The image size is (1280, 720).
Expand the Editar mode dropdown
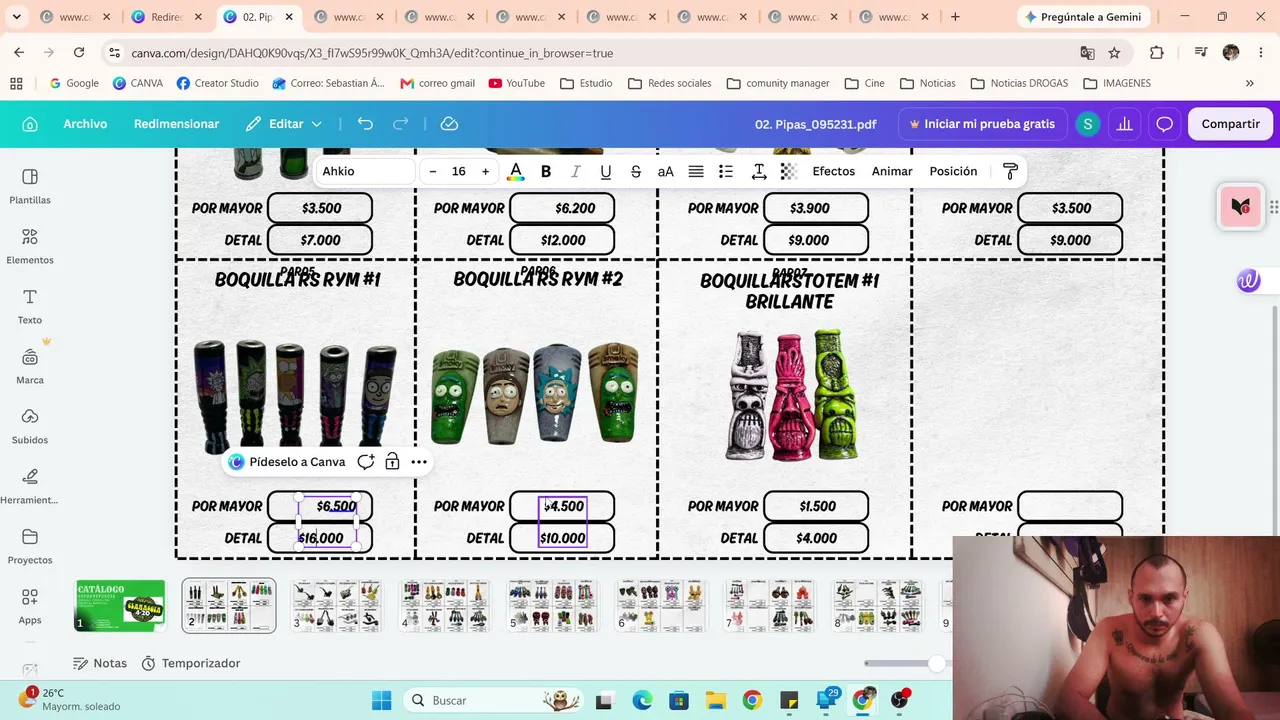[285, 124]
